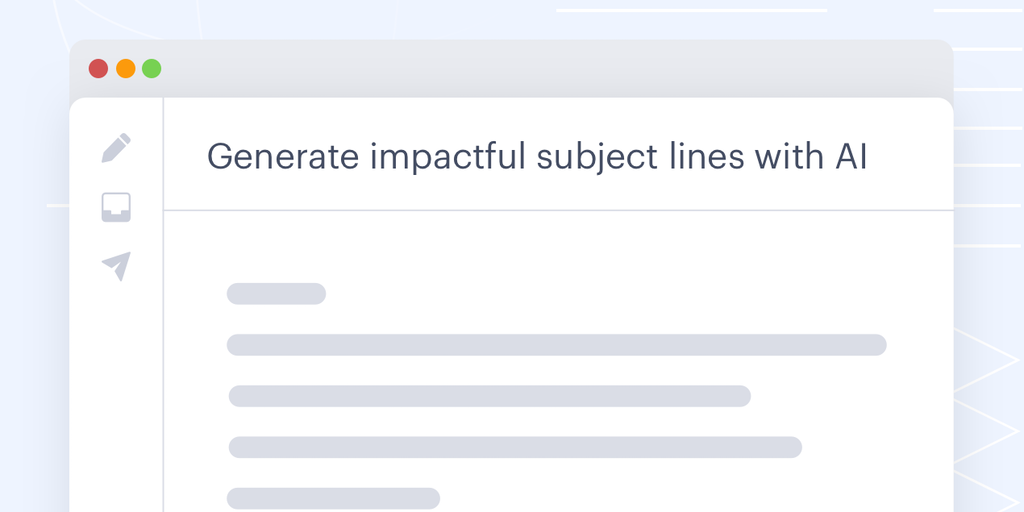Click the paper plane send icon
Image resolution: width=1024 pixels, height=512 pixels.
pos(117,265)
